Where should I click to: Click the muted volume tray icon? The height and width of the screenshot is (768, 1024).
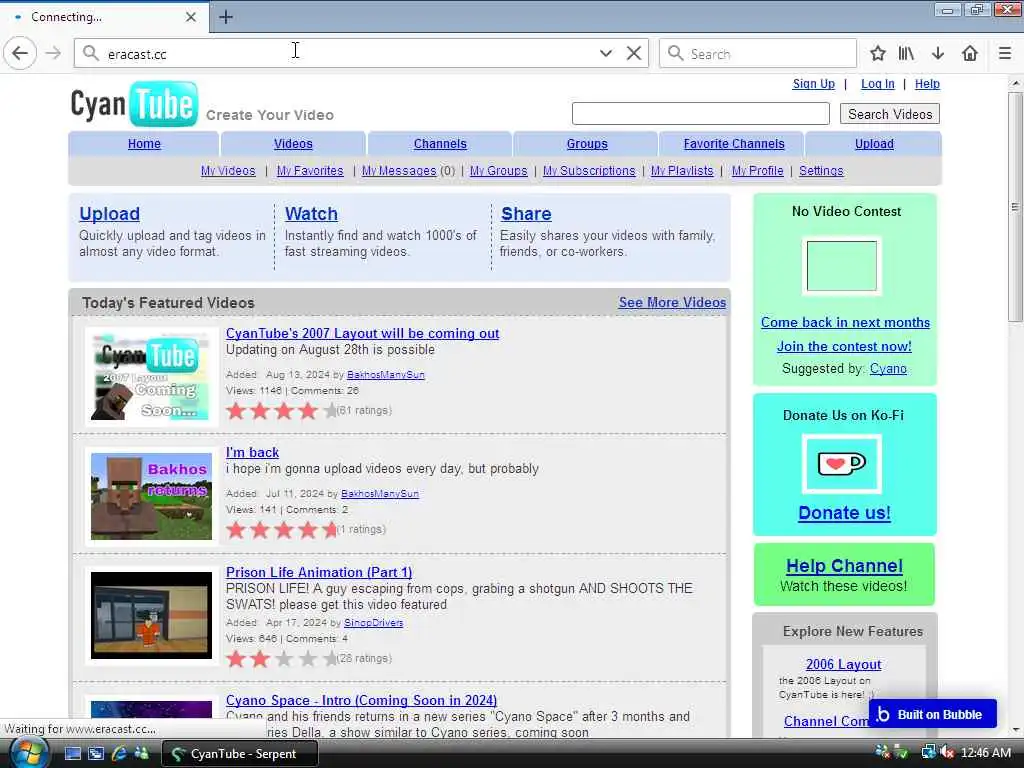(x=947, y=753)
